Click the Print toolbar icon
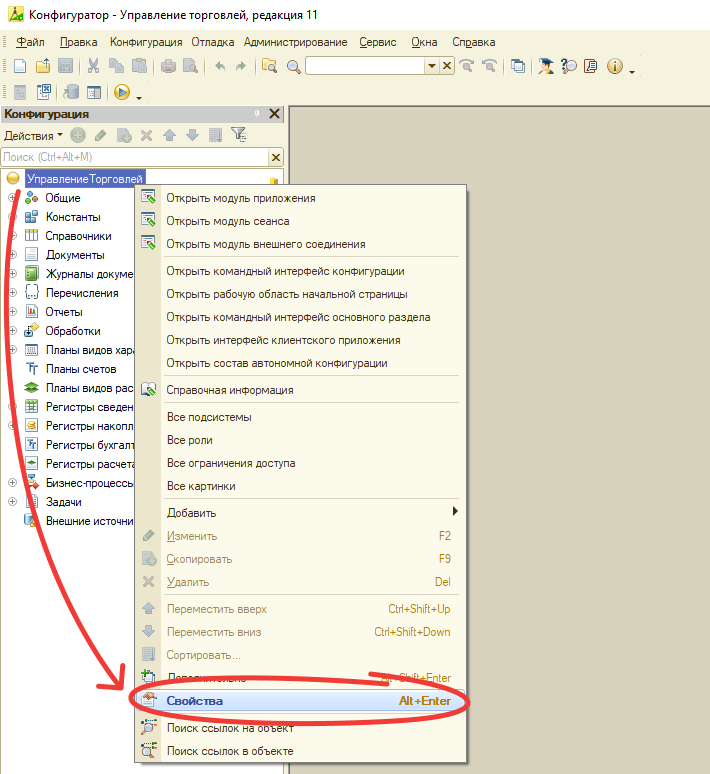 coord(168,66)
